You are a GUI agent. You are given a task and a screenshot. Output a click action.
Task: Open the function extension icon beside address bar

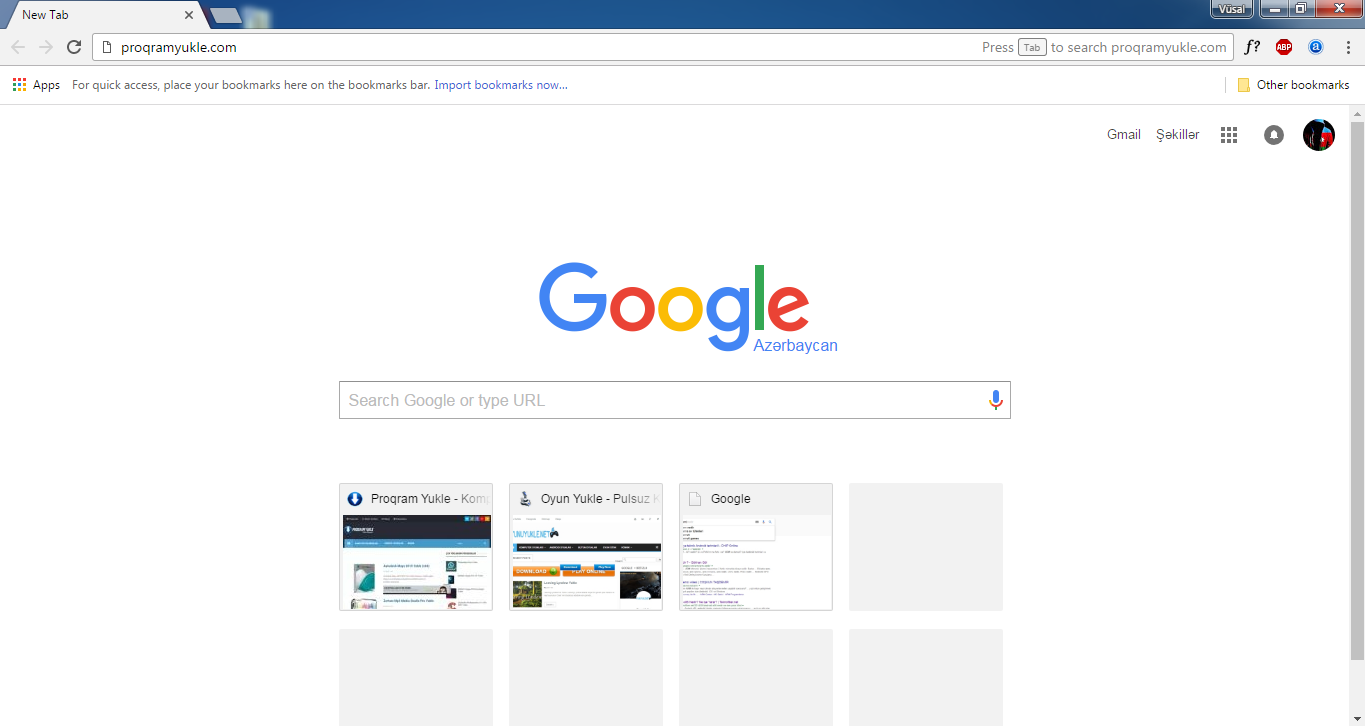(x=1252, y=46)
